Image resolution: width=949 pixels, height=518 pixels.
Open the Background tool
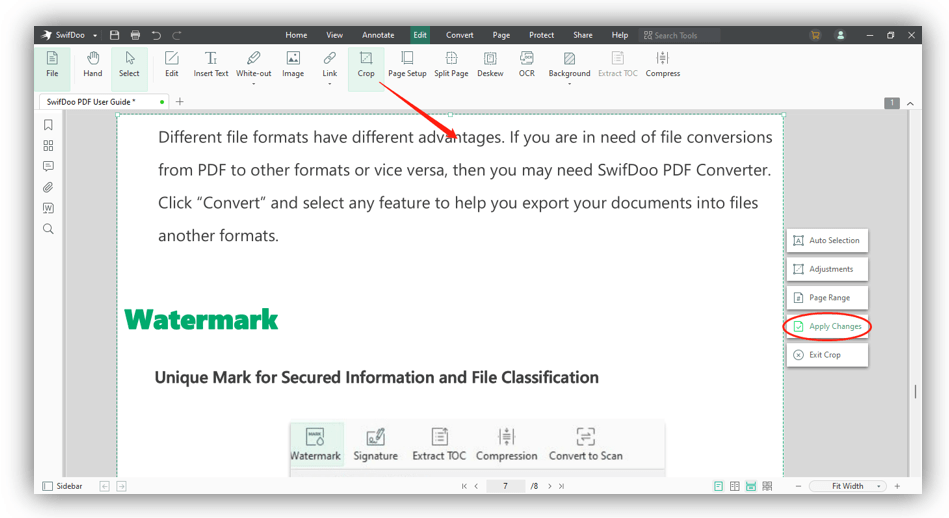click(569, 65)
